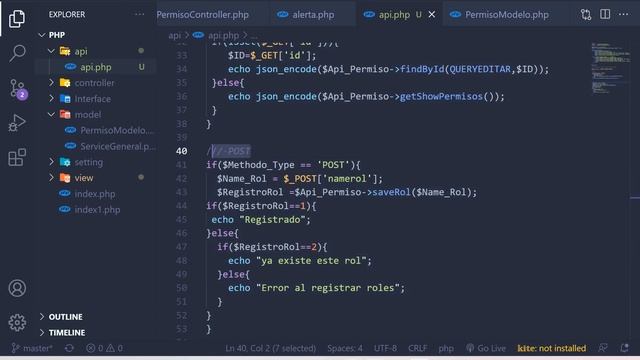Click the saveRol method call
The width and height of the screenshot is (640, 360).
[391, 192]
